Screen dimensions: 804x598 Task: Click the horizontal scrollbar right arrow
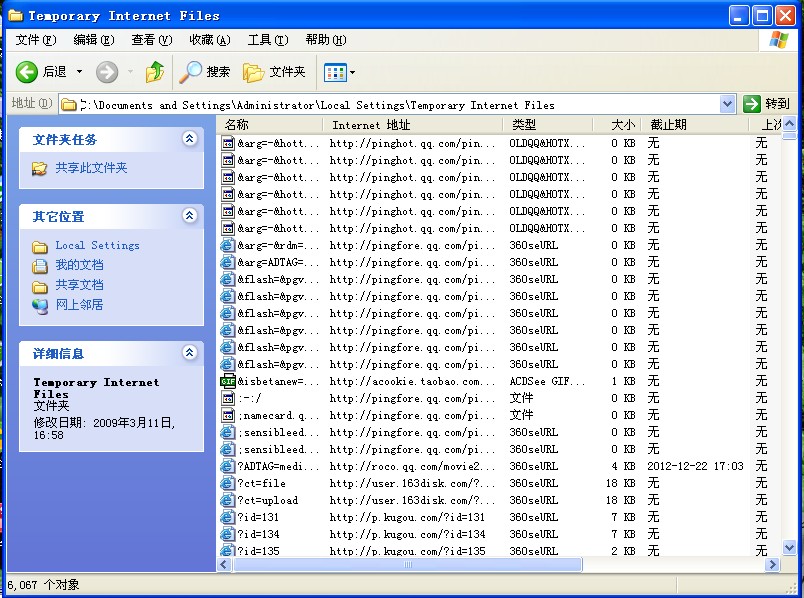click(x=772, y=565)
